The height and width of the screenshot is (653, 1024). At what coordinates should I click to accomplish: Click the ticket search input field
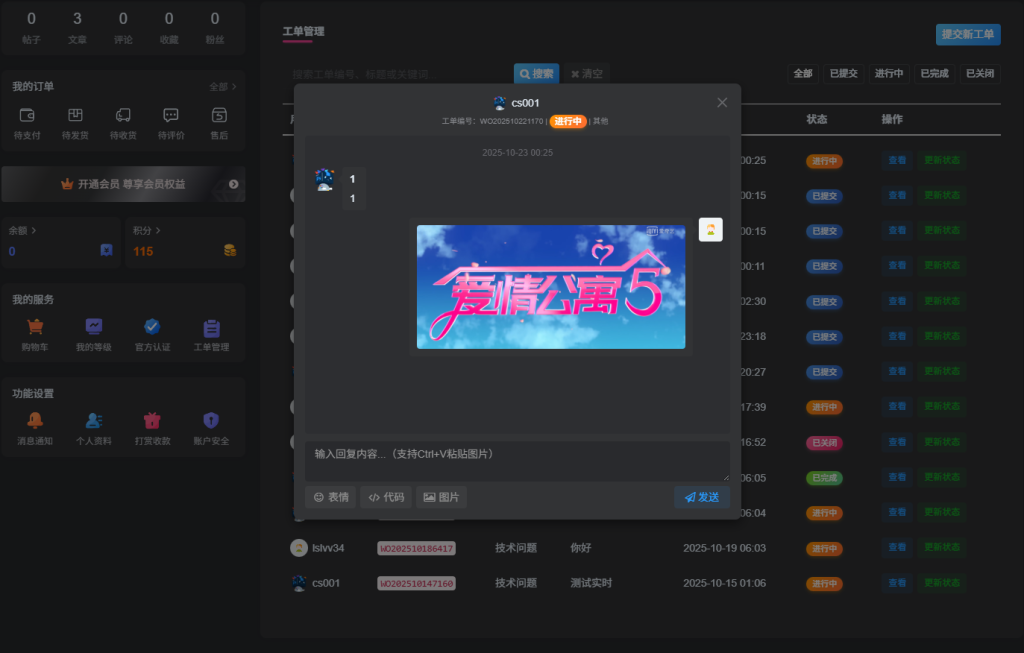coord(398,74)
